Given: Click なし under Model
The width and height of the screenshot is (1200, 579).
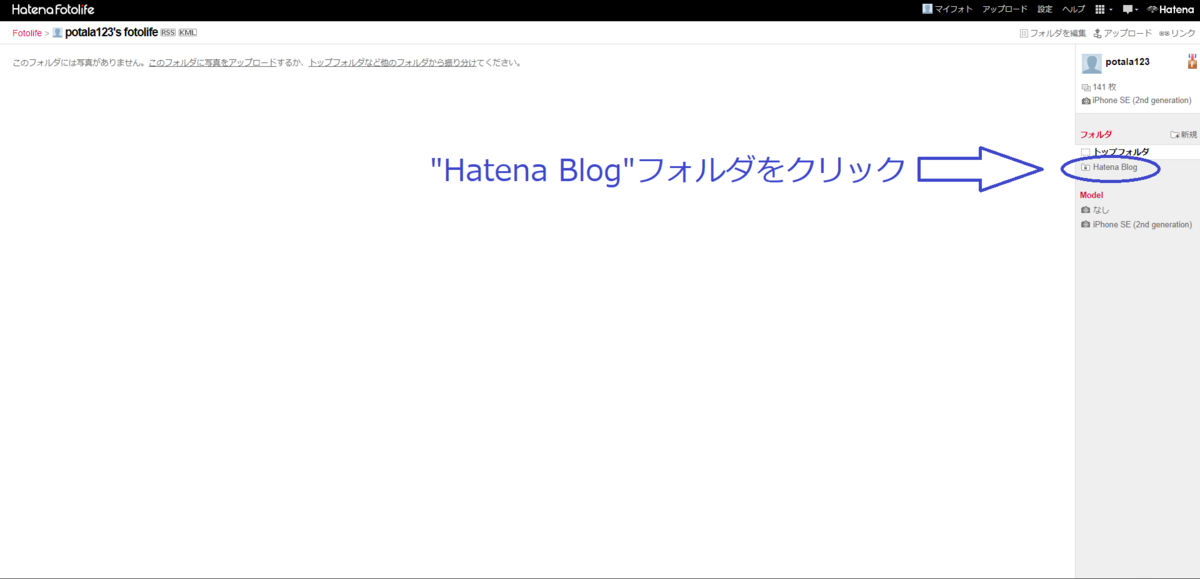Looking at the screenshot, I should (x=1096, y=210).
